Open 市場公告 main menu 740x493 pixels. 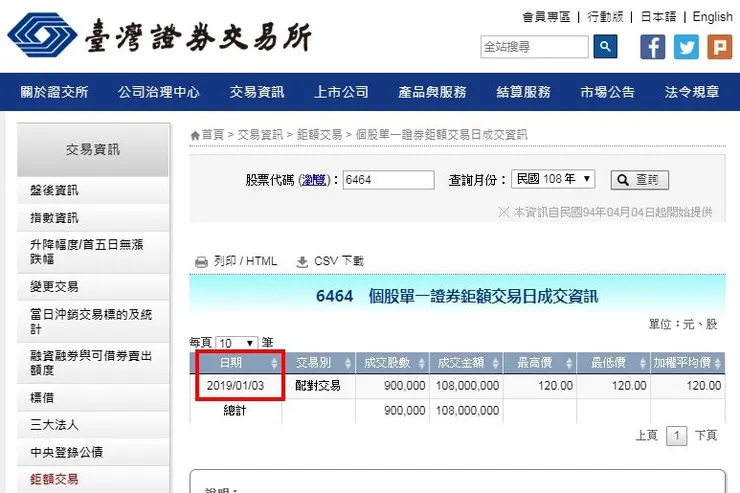[607, 92]
